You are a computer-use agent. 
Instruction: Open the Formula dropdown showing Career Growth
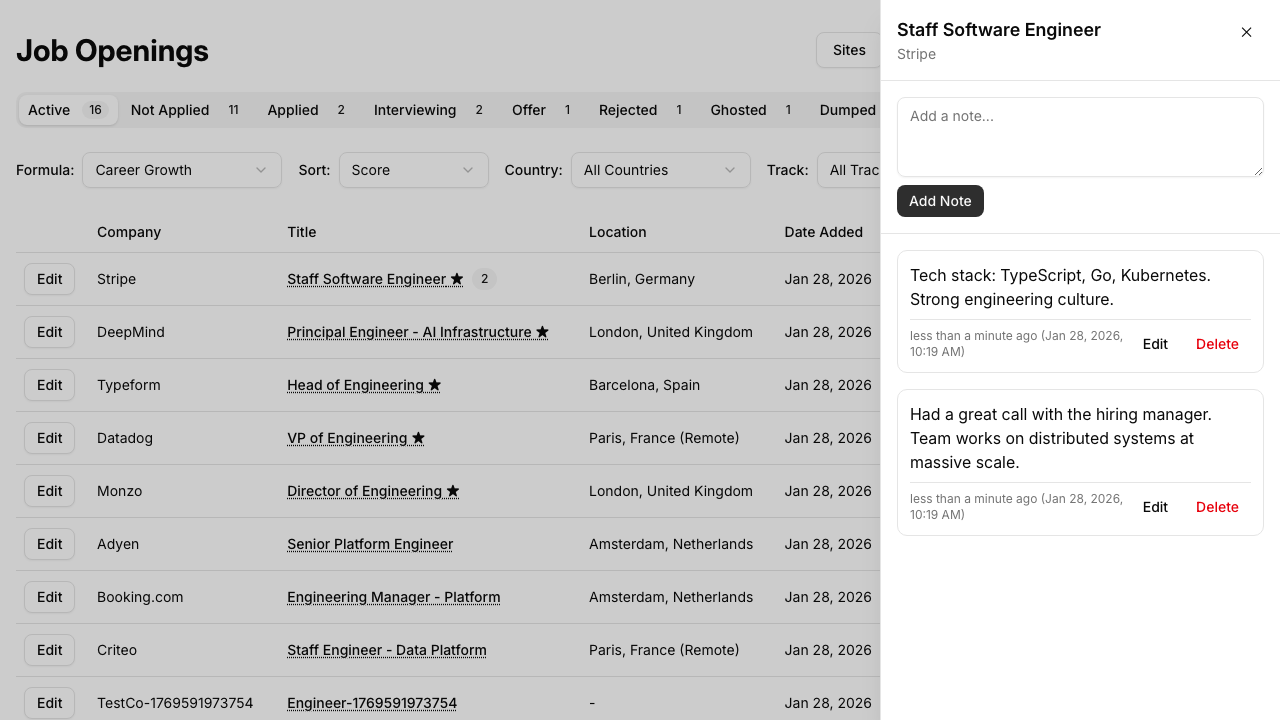(181, 170)
